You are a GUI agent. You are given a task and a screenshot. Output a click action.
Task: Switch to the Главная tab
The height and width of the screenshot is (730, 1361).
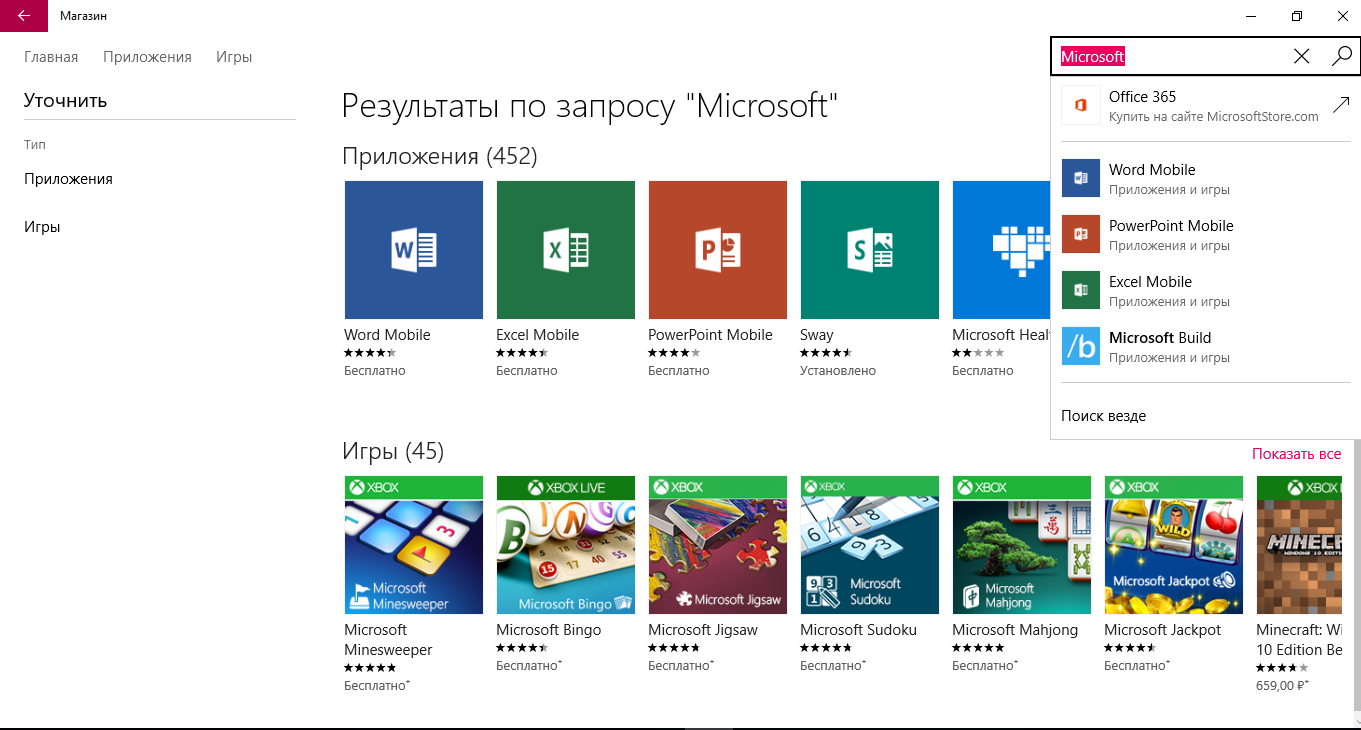(x=51, y=57)
